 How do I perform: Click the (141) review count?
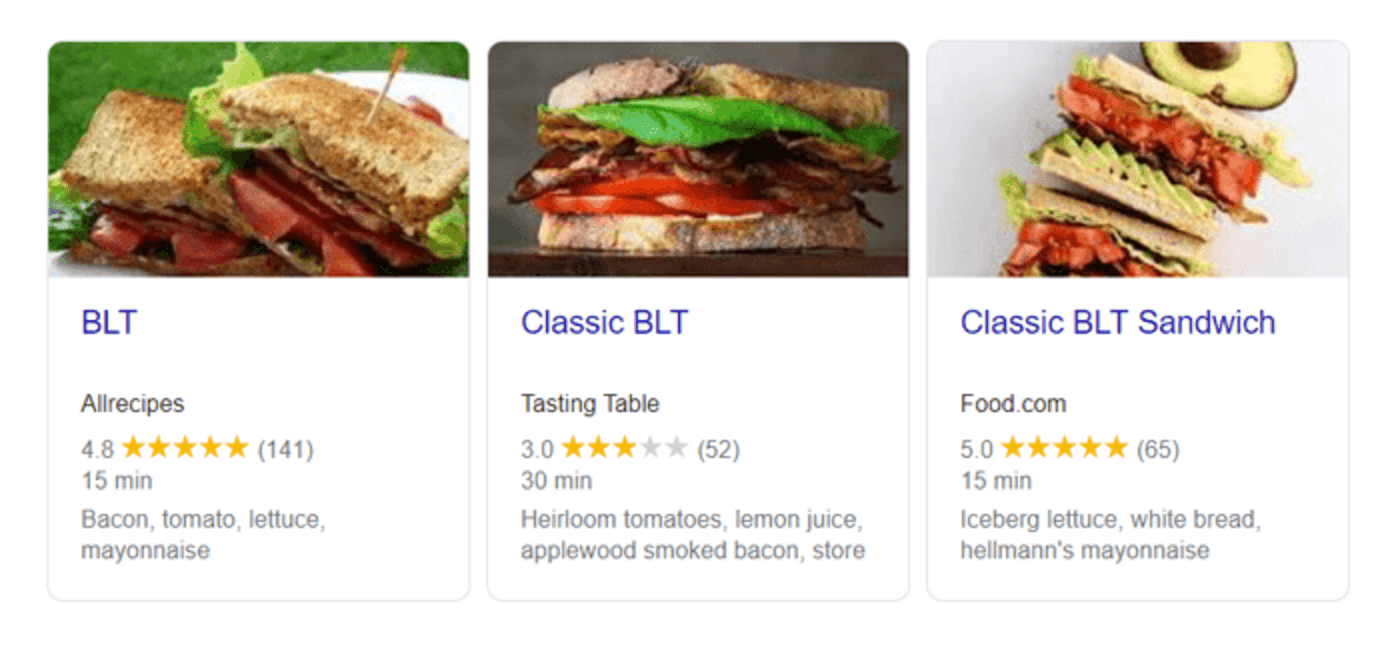pos(286,450)
